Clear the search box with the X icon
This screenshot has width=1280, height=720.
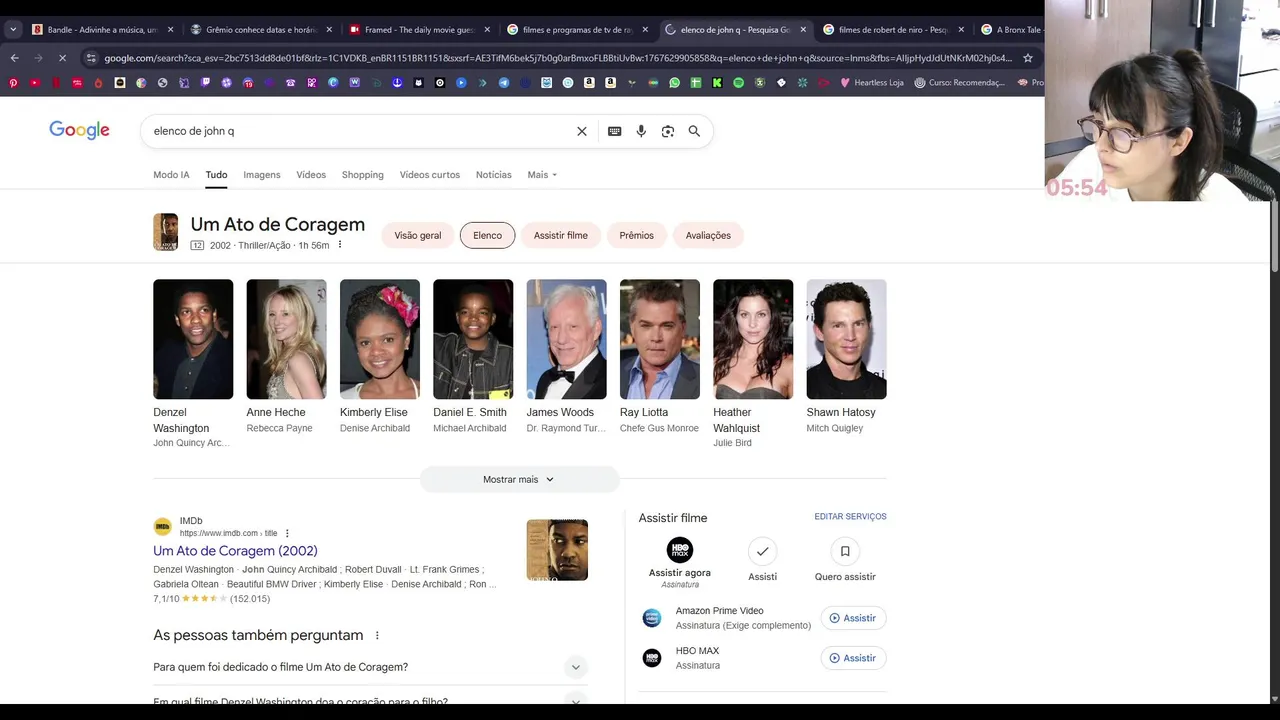pyautogui.click(x=582, y=131)
